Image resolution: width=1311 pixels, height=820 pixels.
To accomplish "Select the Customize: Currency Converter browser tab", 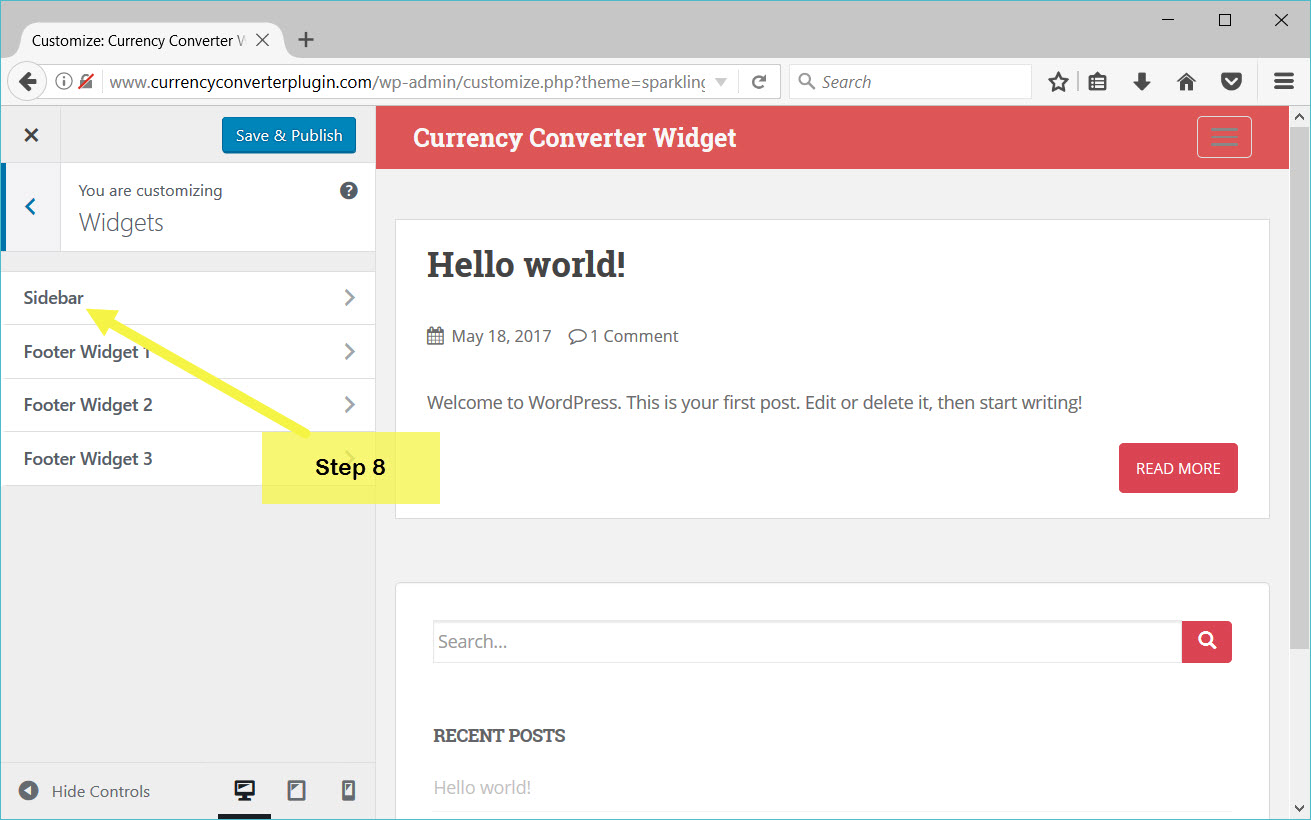I will coord(140,40).
